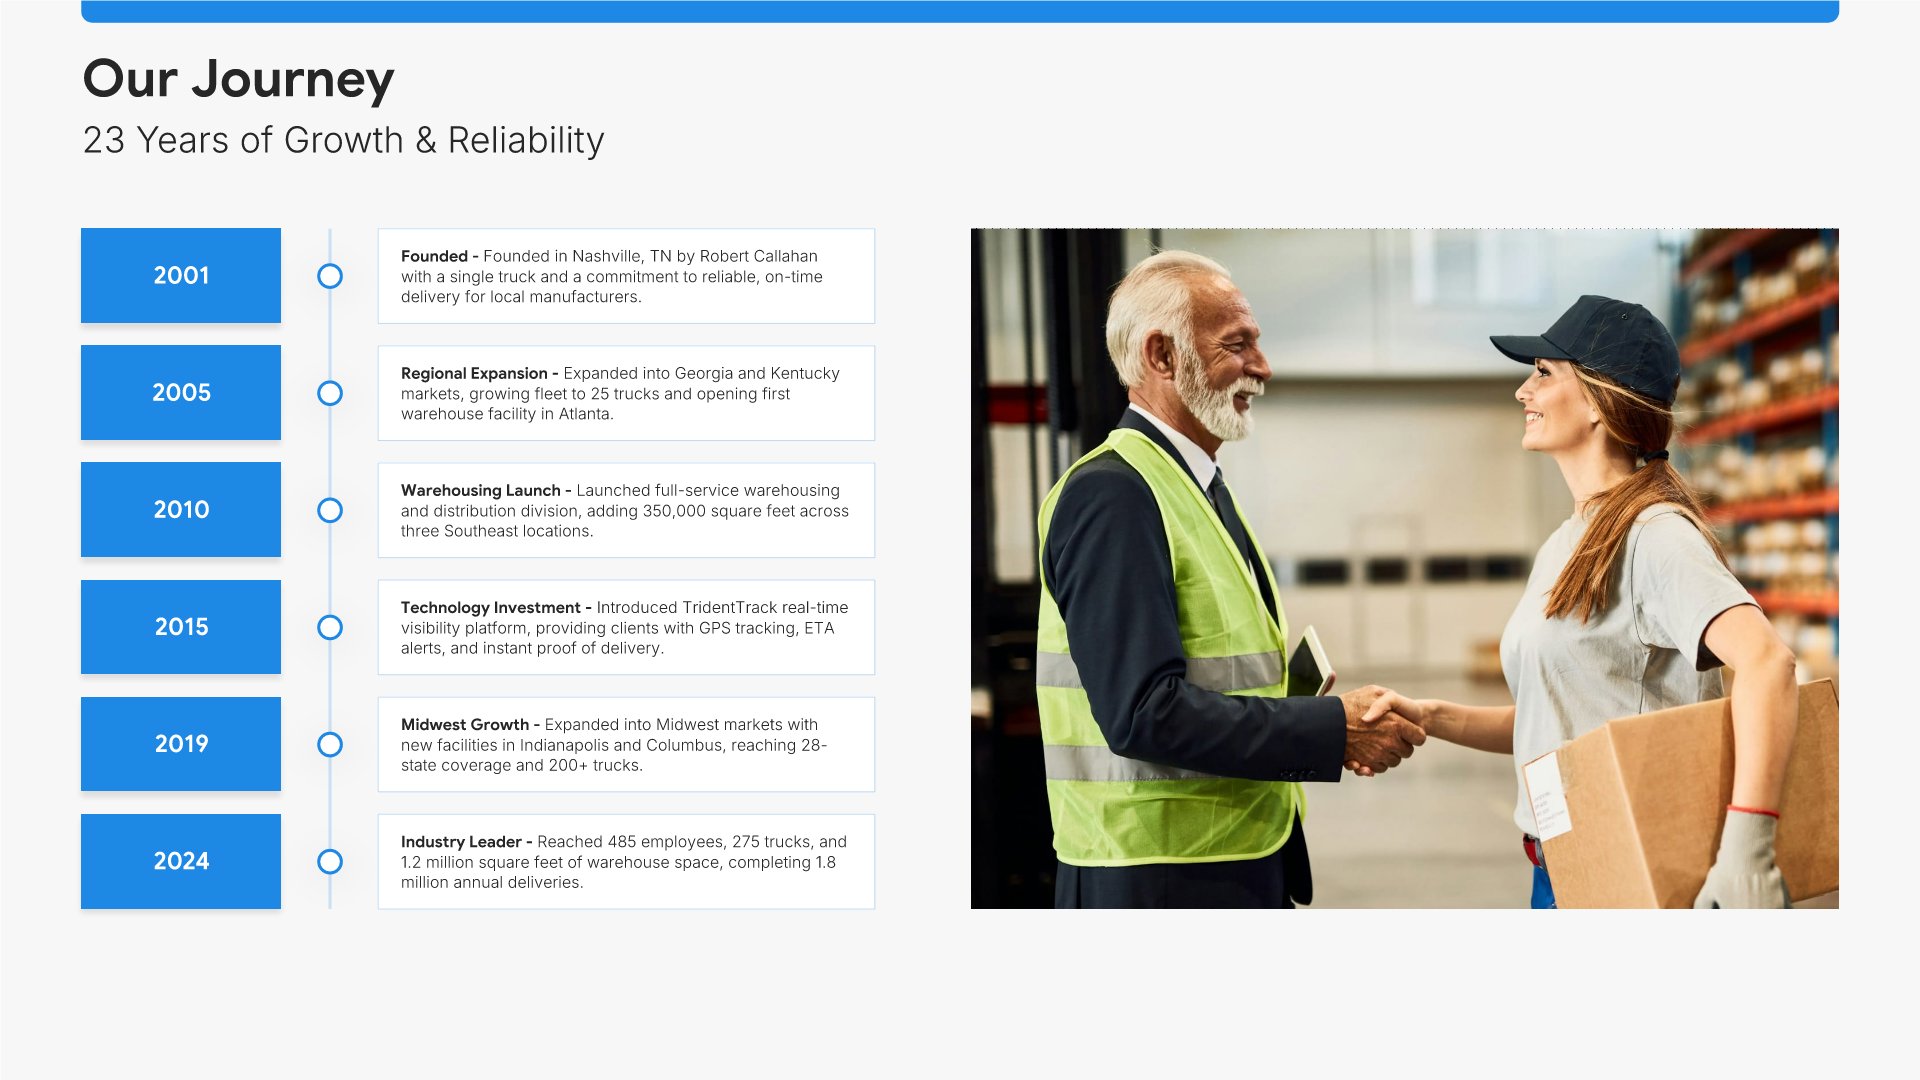Click the Midwest Growth text card
Viewport: 1920px width, 1080px height.
tap(626, 744)
